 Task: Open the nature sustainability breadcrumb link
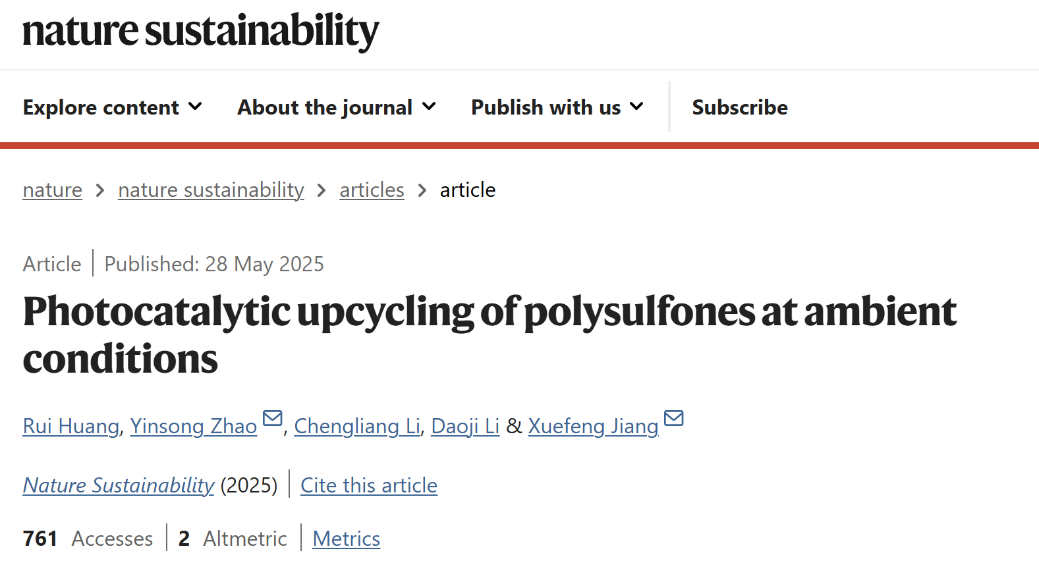(x=211, y=190)
